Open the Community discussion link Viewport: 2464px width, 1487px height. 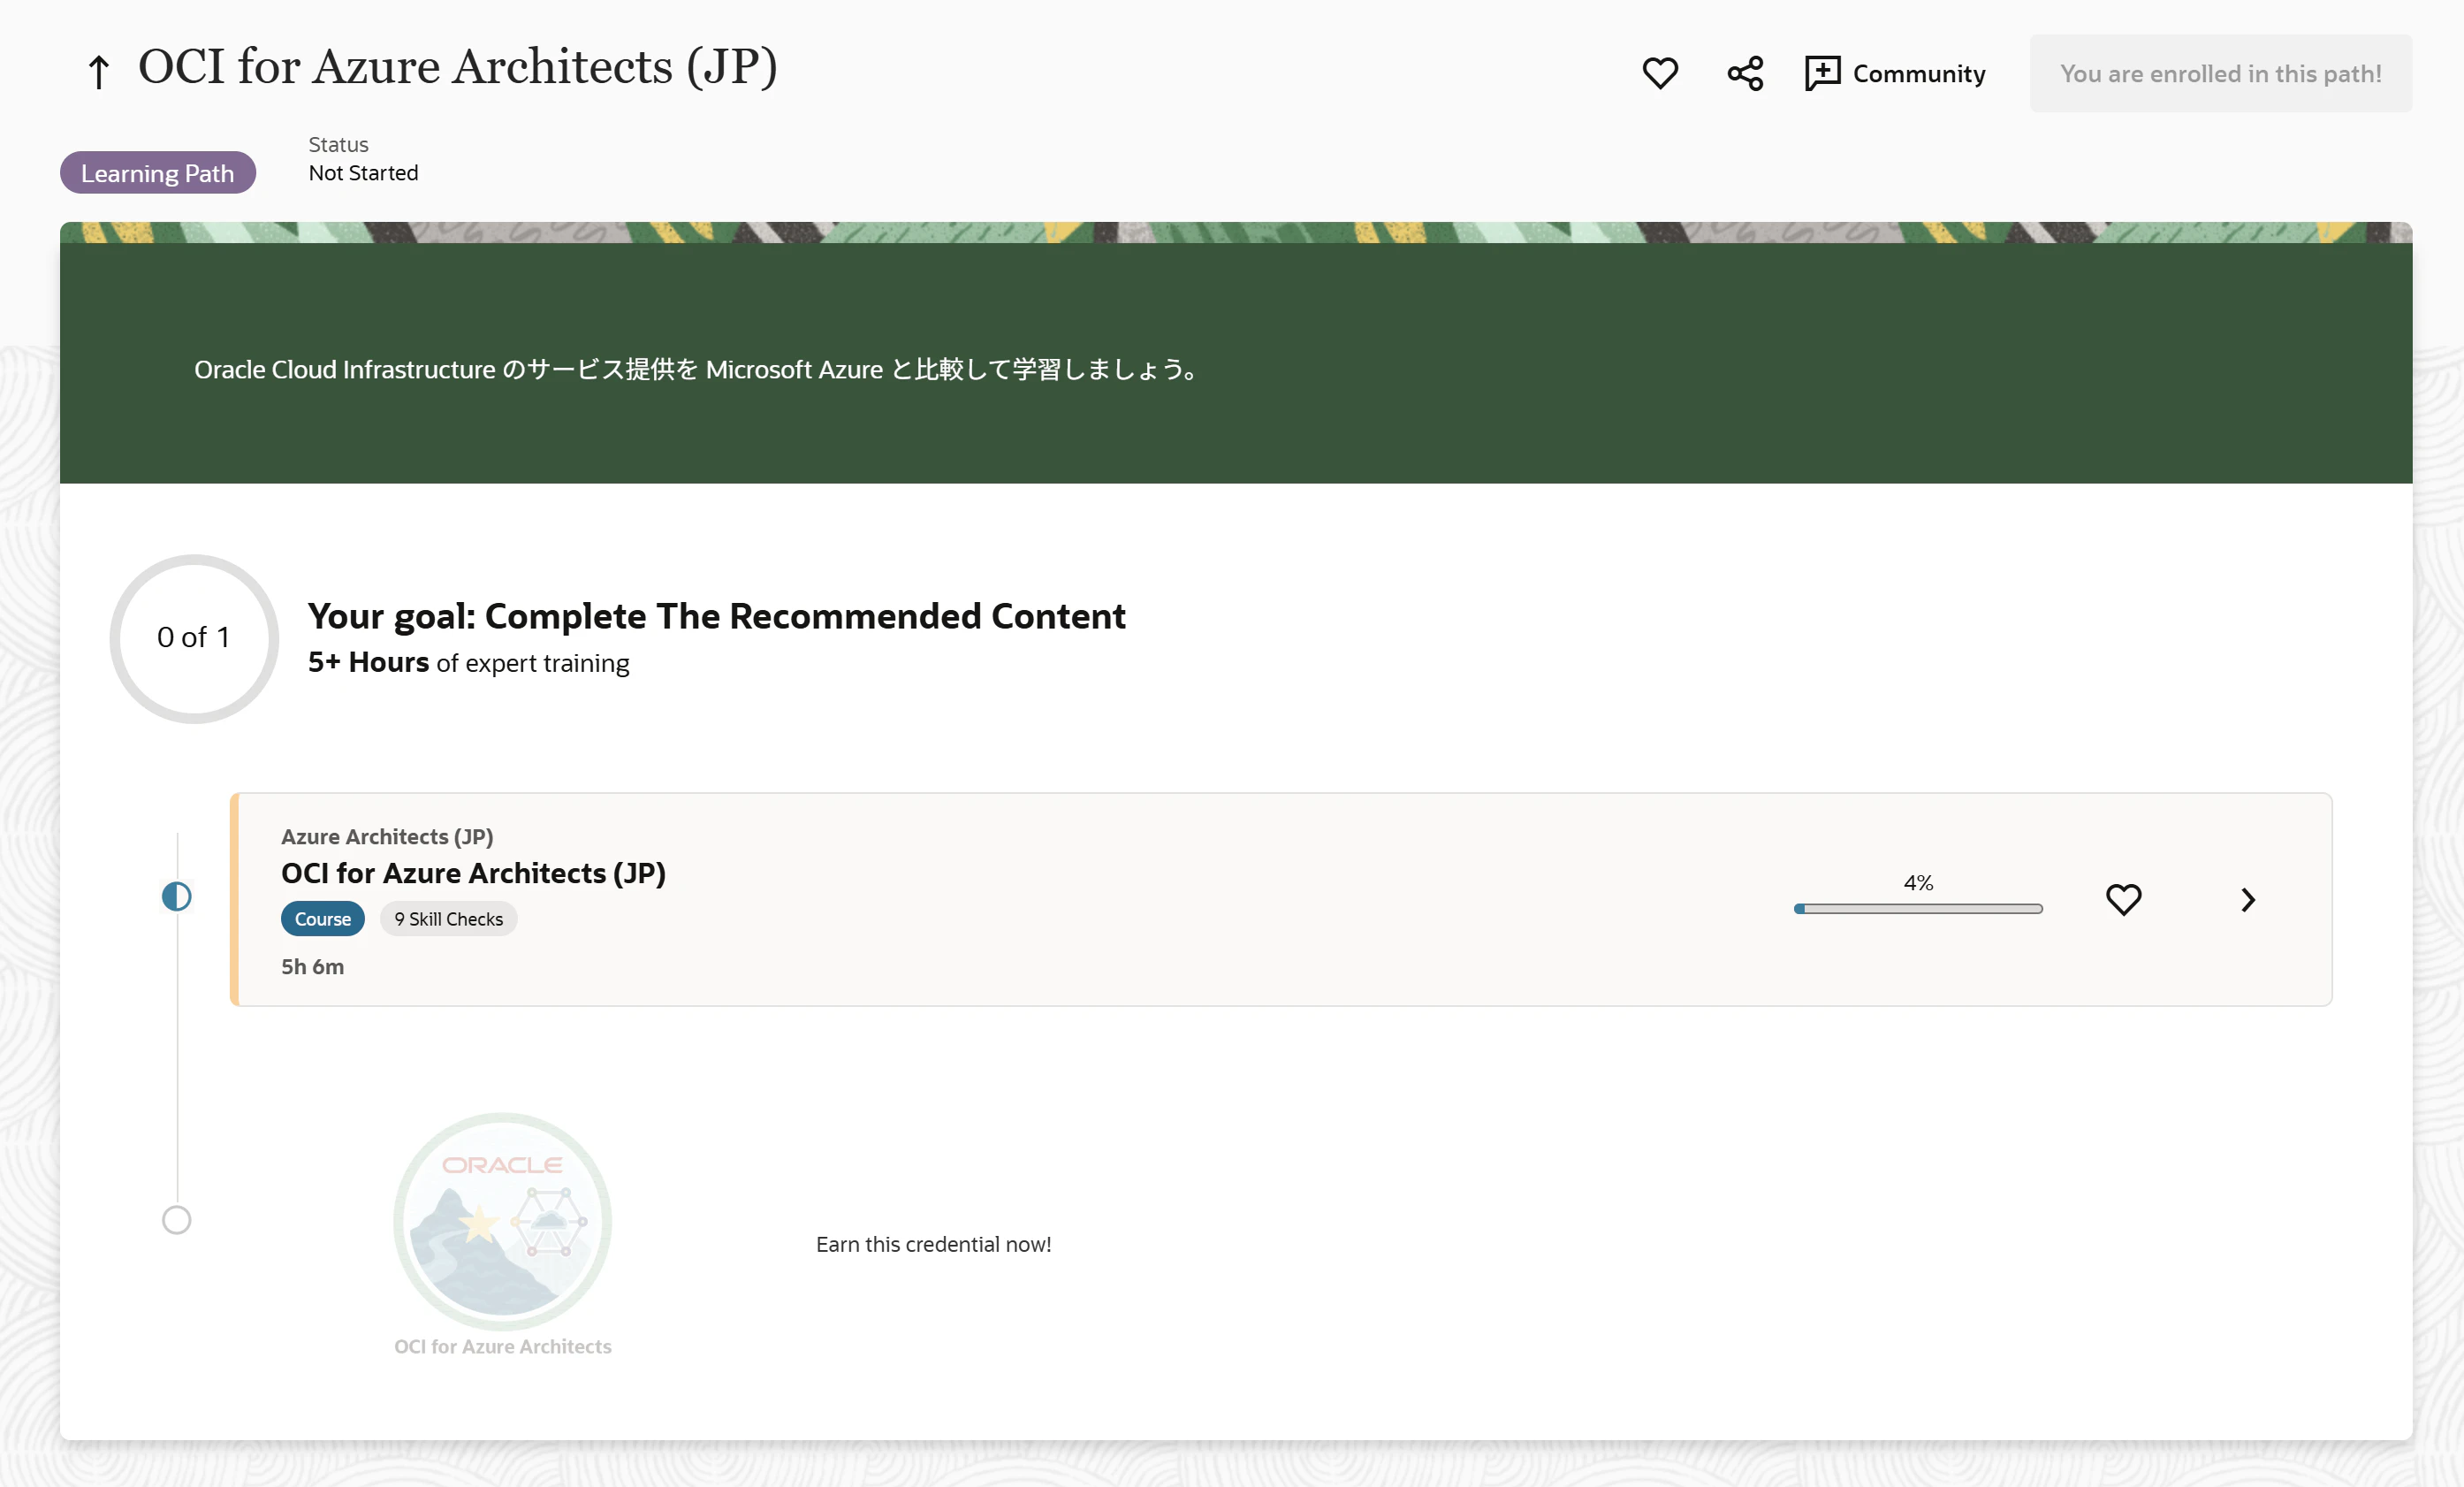(1895, 73)
